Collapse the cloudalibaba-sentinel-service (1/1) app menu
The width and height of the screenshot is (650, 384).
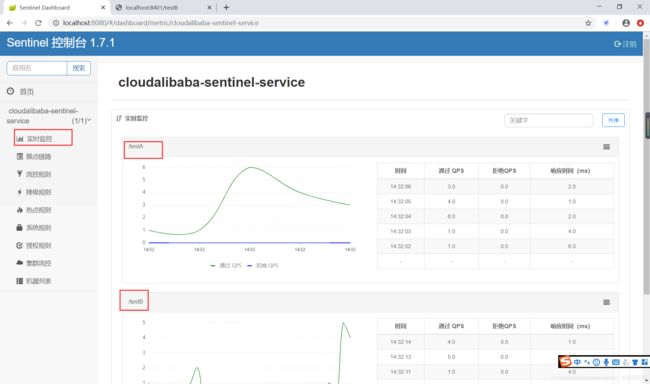[49, 116]
